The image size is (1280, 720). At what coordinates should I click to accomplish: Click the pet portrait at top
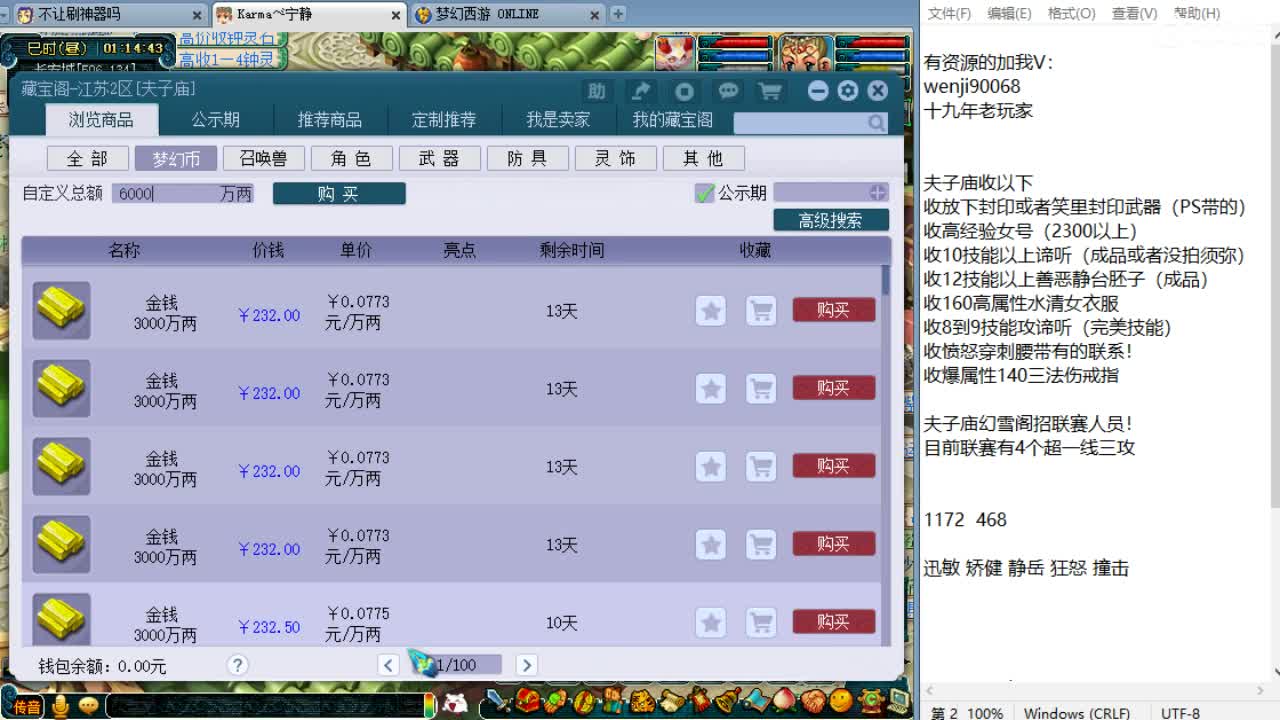[x=676, y=51]
